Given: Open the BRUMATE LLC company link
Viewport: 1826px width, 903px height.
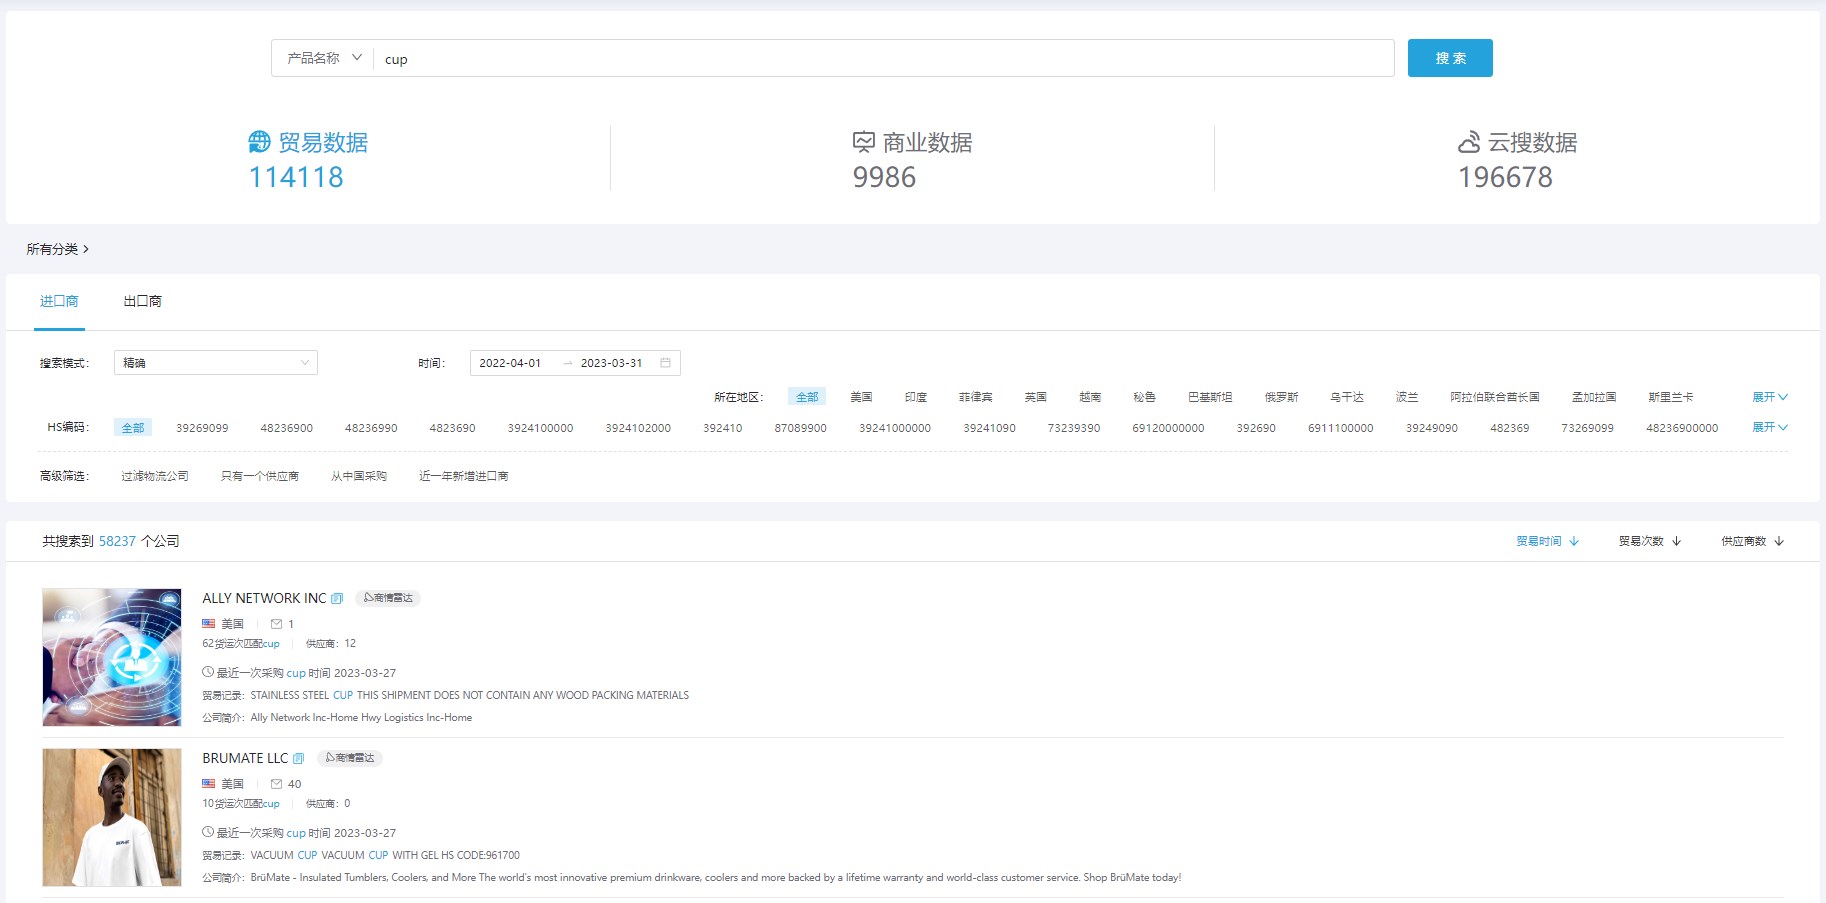Looking at the screenshot, I should pos(245,758).
